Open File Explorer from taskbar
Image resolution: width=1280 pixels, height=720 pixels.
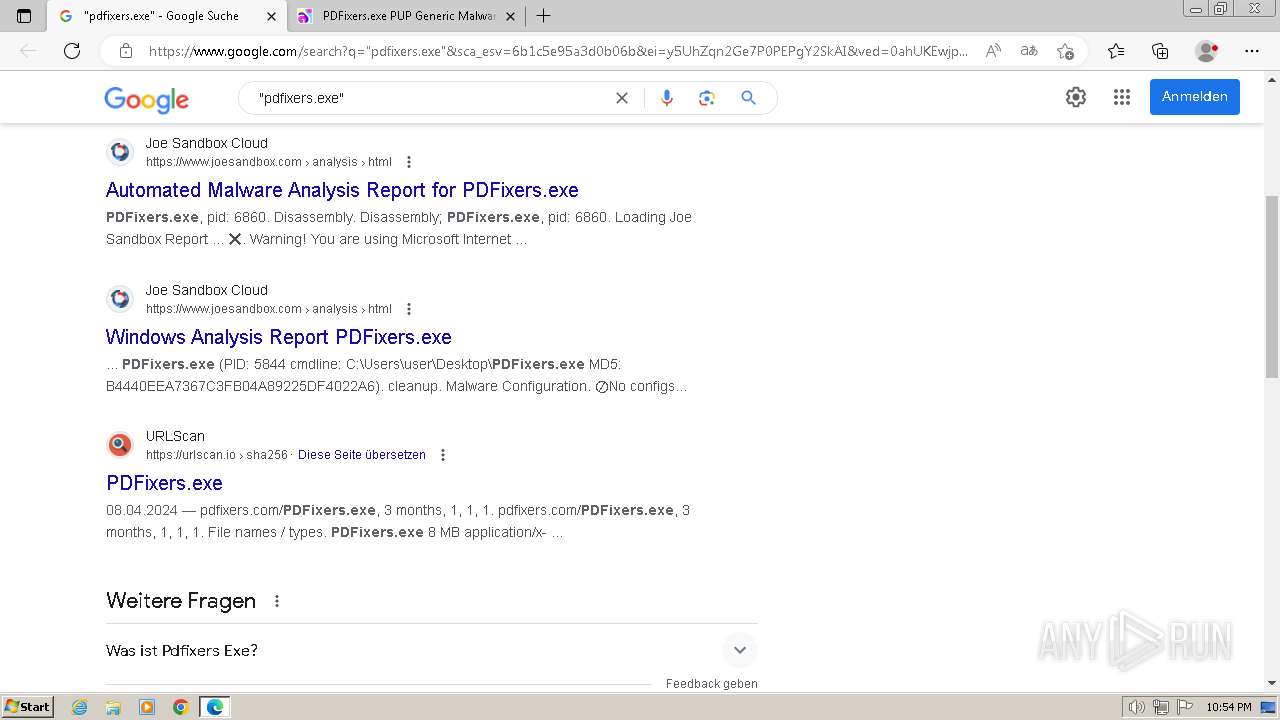(x=113, y=707)
